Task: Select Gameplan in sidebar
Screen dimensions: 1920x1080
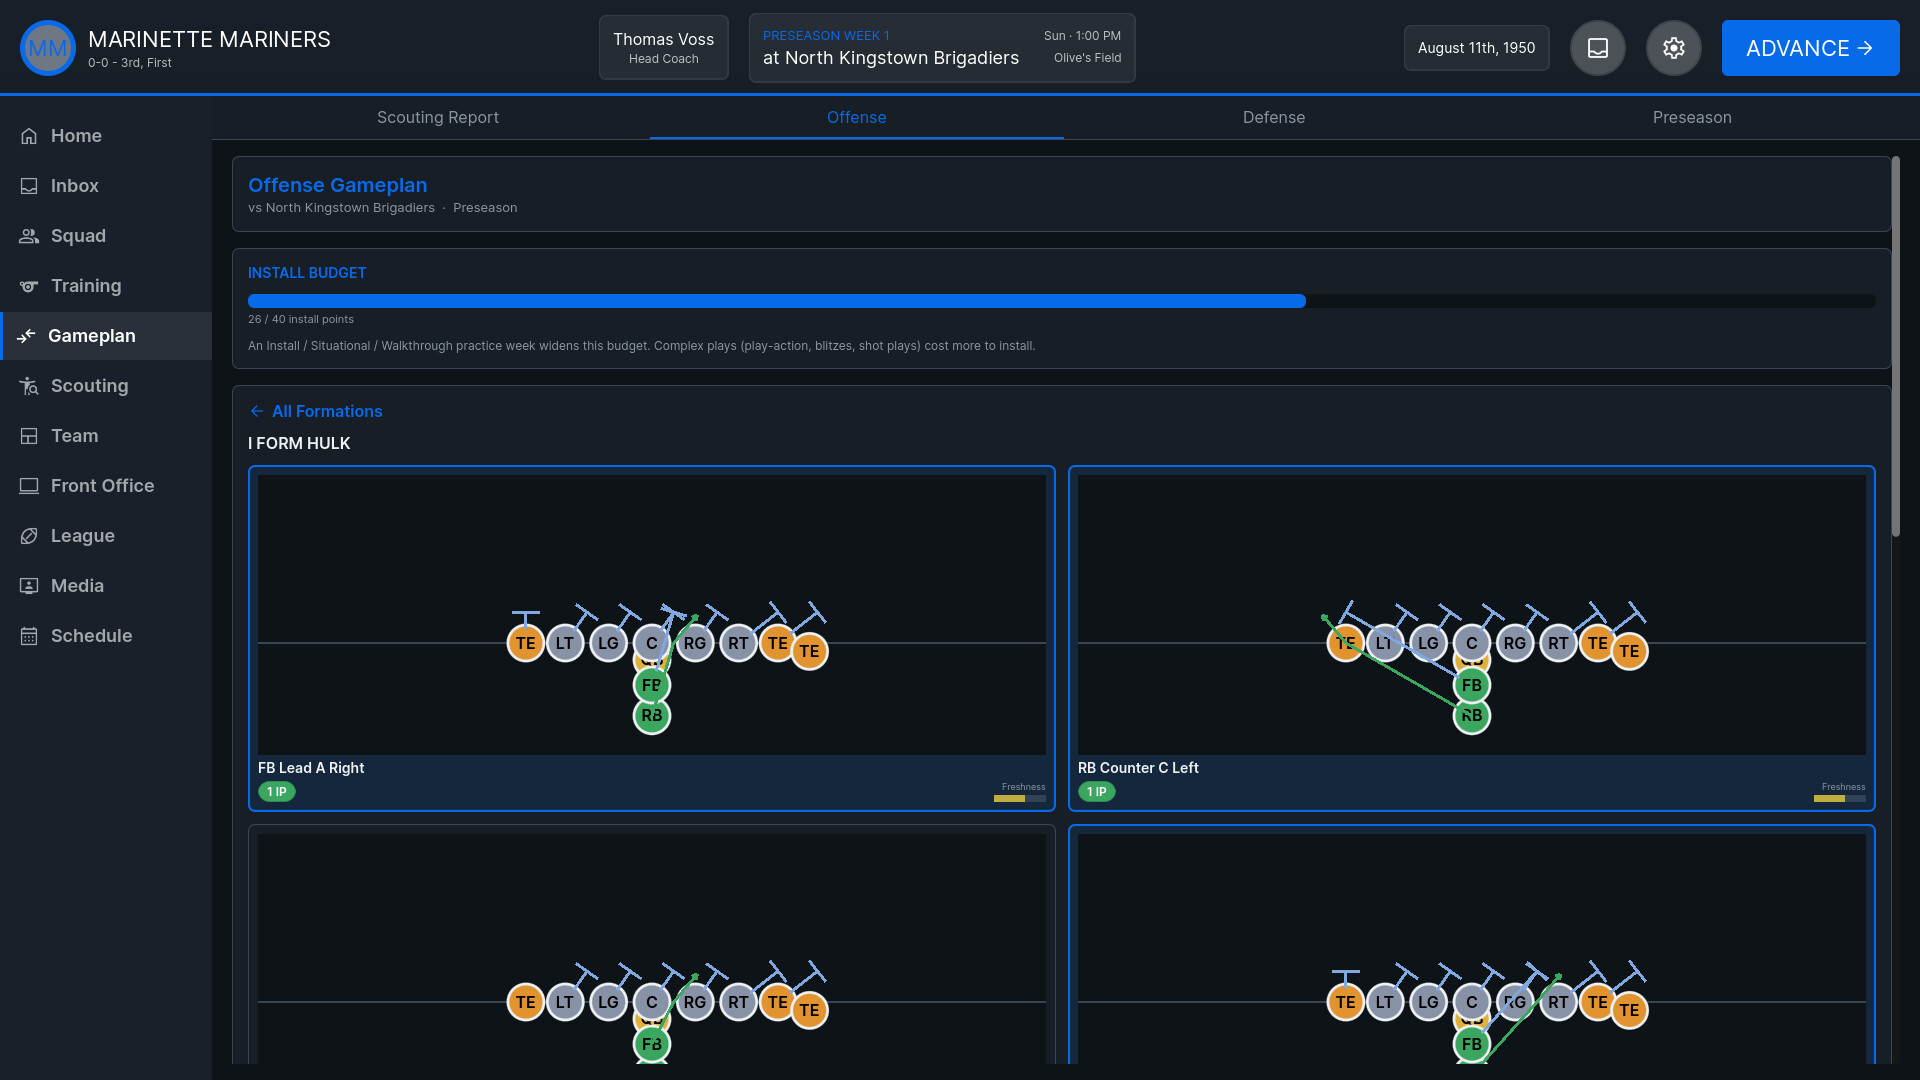Action: tap(106, 336)
